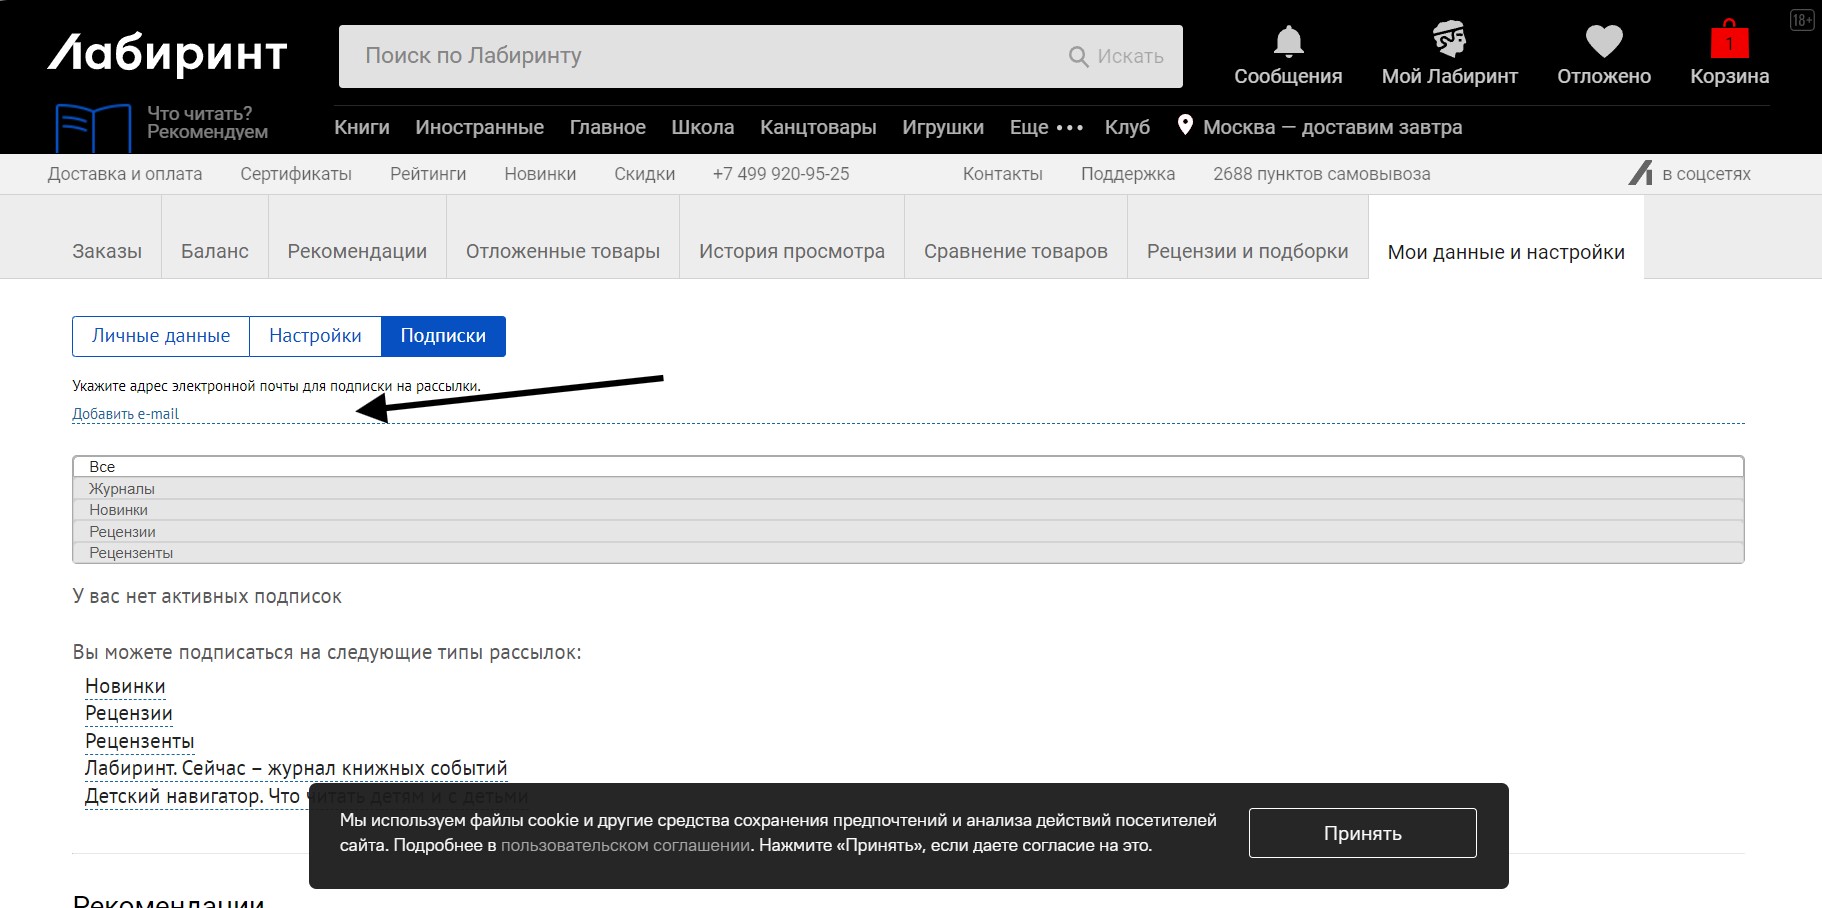Open Доставка и оплата link
The width and height of the screenshot is (1822, 908).
125,174
